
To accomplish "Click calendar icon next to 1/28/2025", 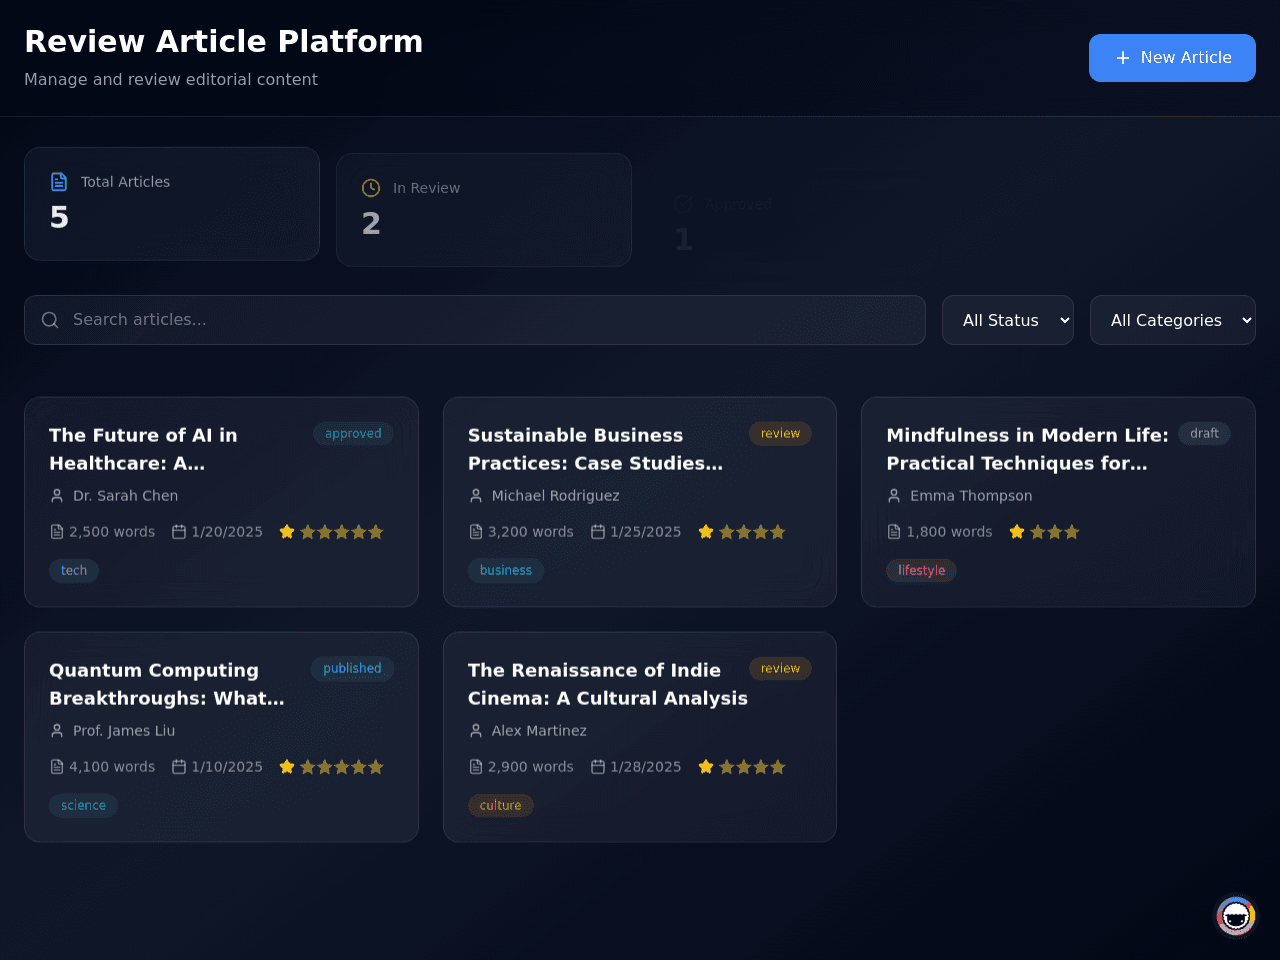I will pos(598,767).
